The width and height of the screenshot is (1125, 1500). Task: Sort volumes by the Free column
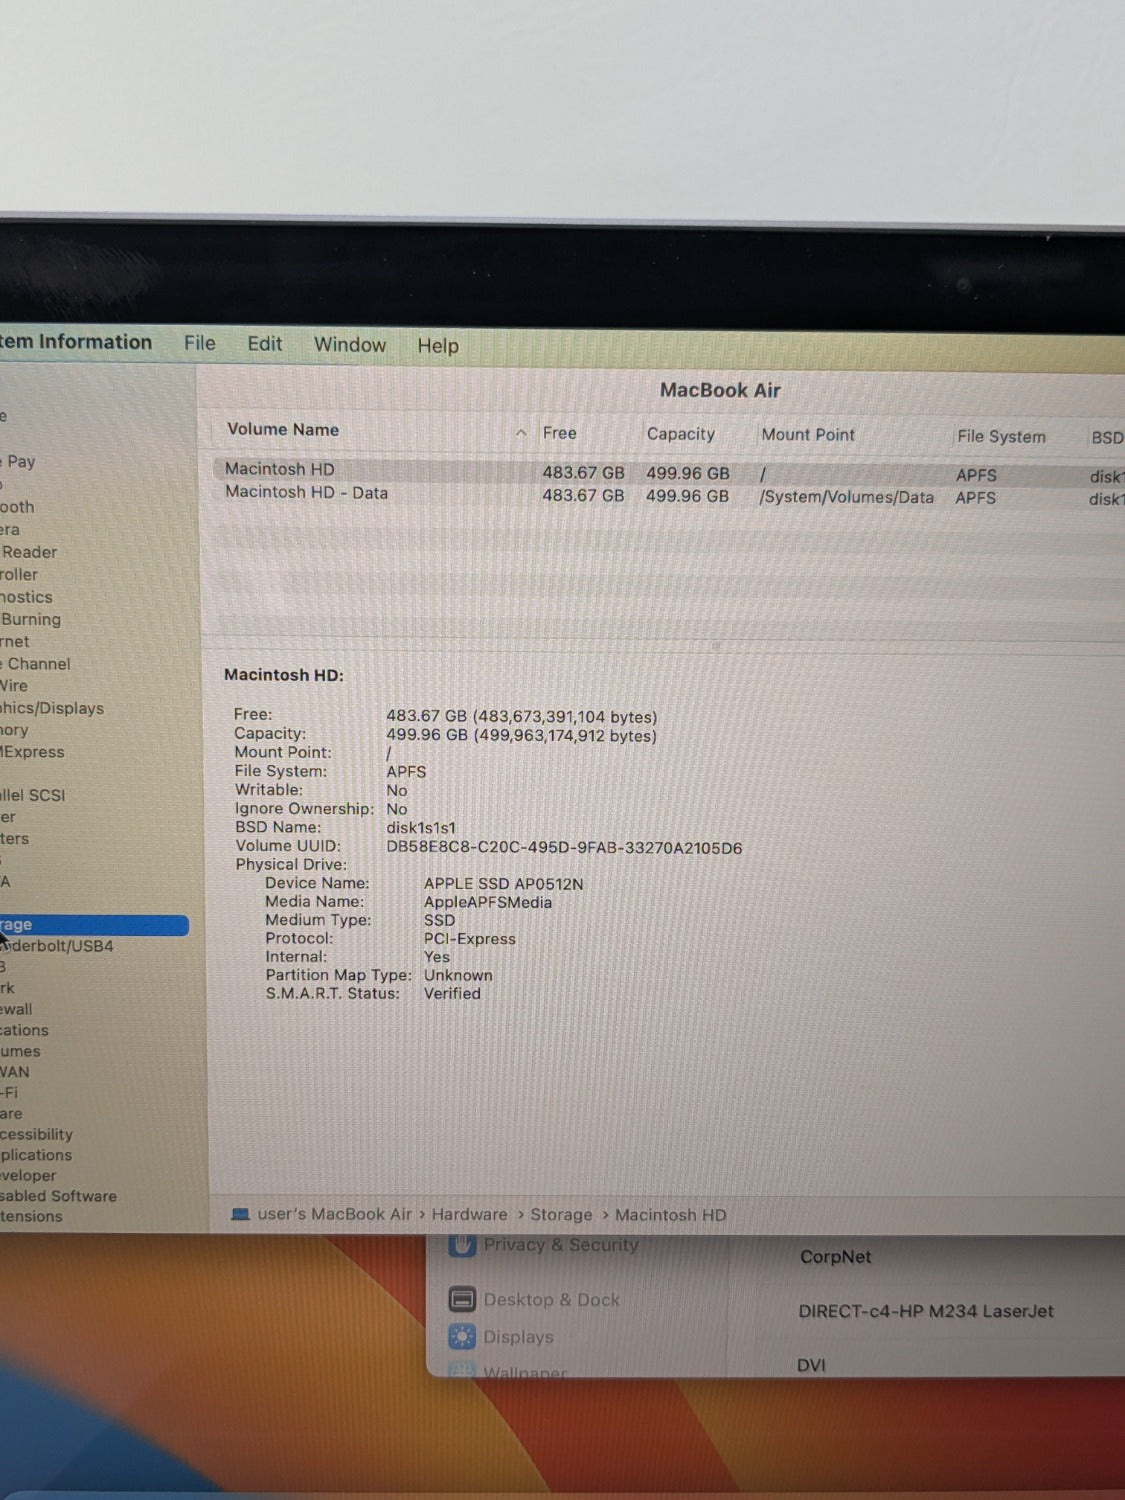tap(559, 433)
